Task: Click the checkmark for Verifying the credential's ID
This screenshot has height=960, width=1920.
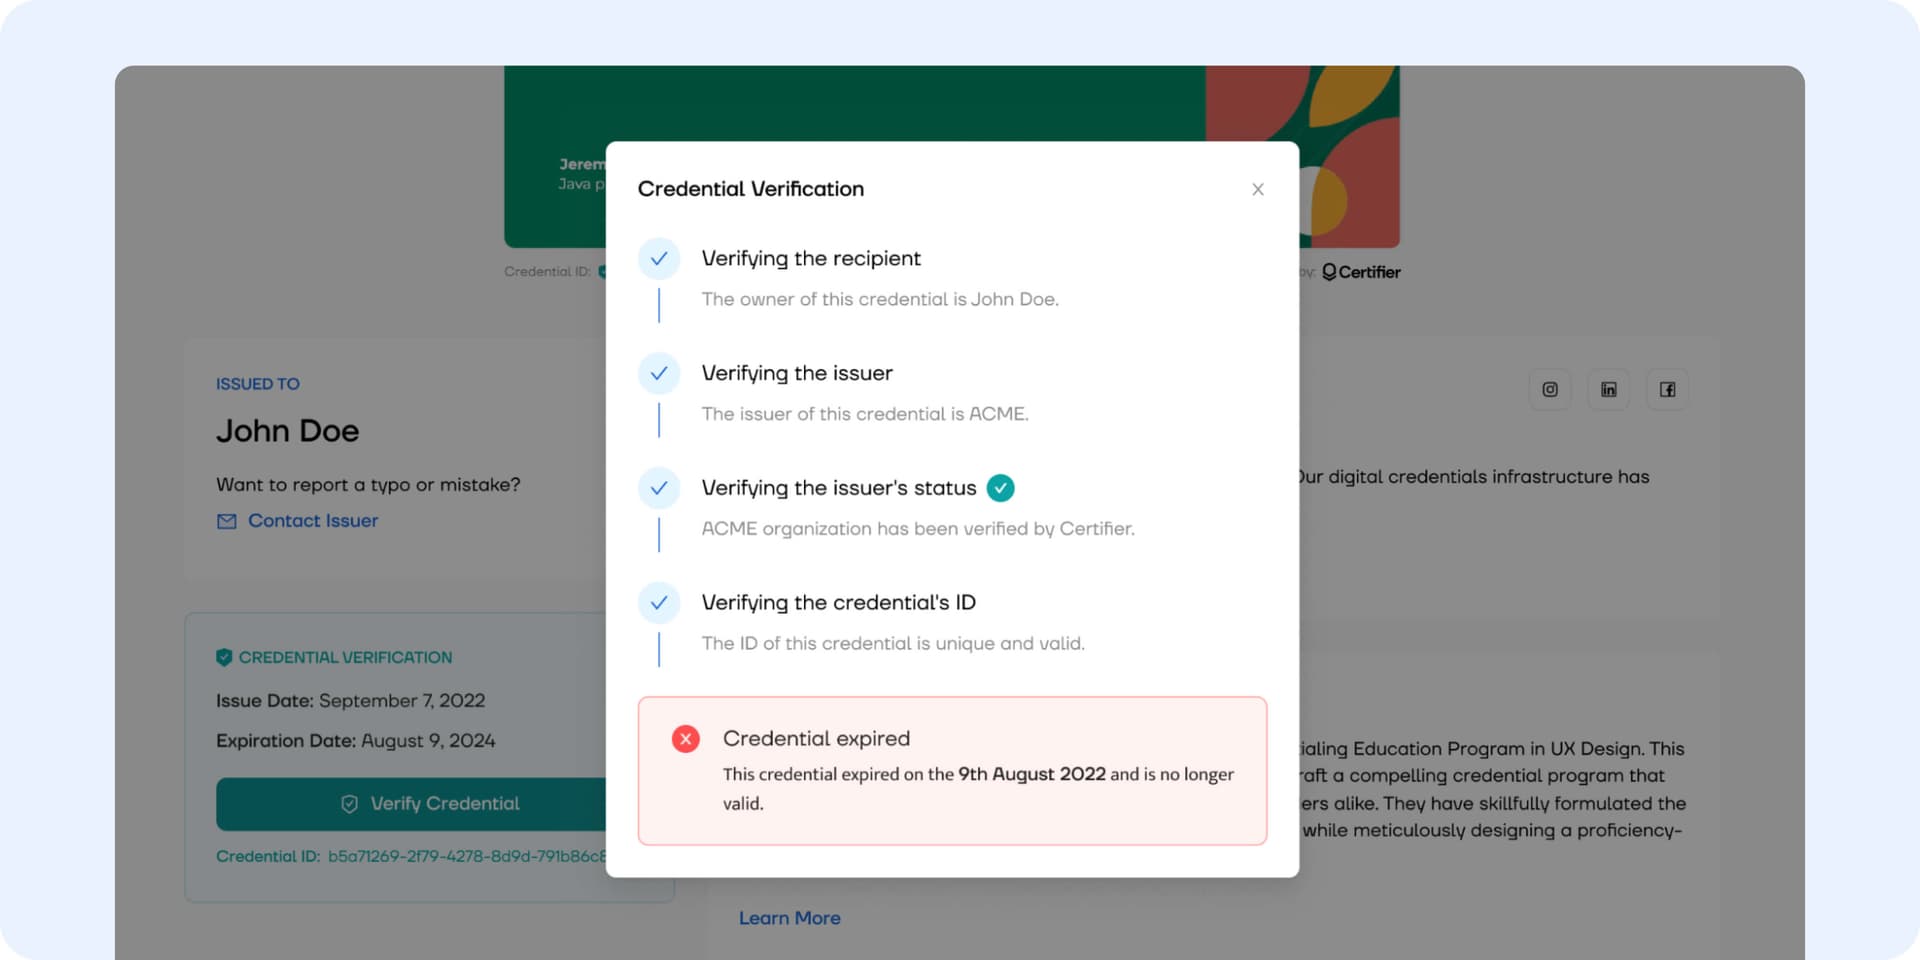Action: pyautogui.click(x=659, y=603)
